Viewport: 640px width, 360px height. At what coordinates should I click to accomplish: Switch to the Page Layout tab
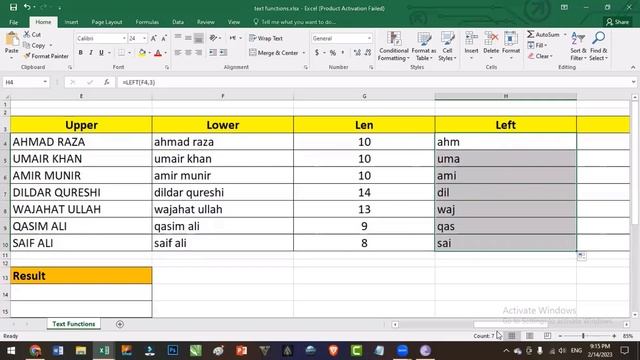point(107,22)
